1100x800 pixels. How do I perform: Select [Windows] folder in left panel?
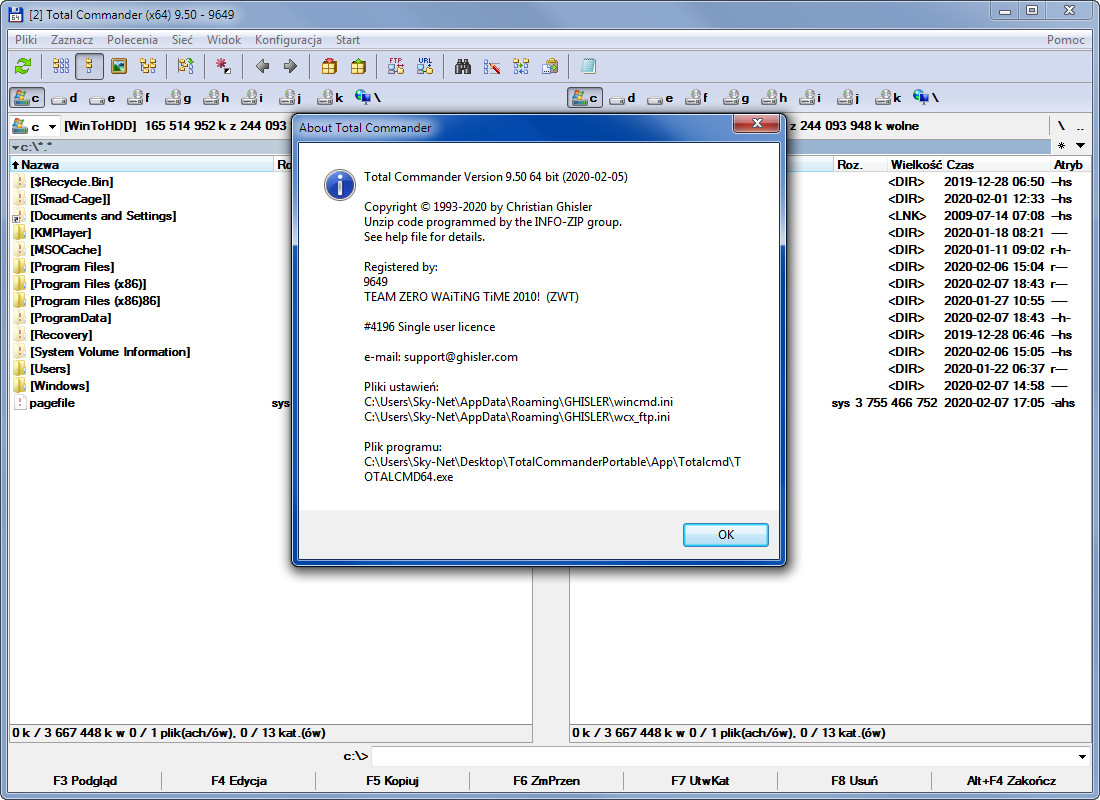(60, 386)
